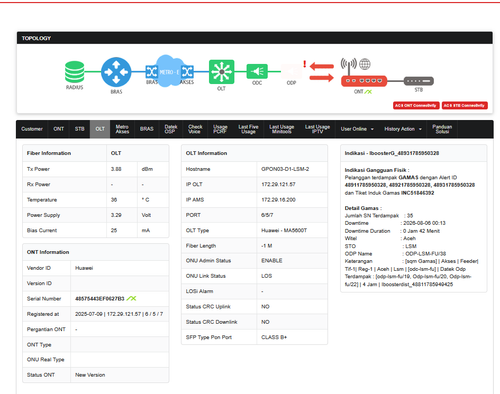
Task: Open Last Usage Minitools tab
Action: pos(282,129)
